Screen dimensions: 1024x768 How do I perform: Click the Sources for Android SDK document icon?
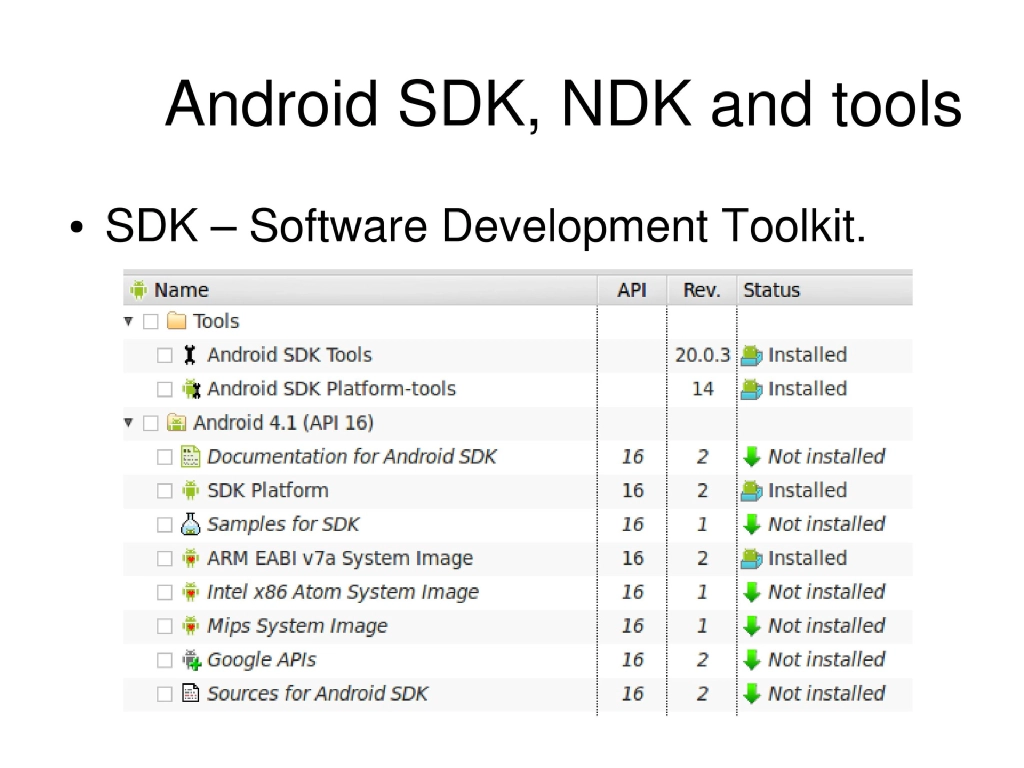tap(189, 693)
